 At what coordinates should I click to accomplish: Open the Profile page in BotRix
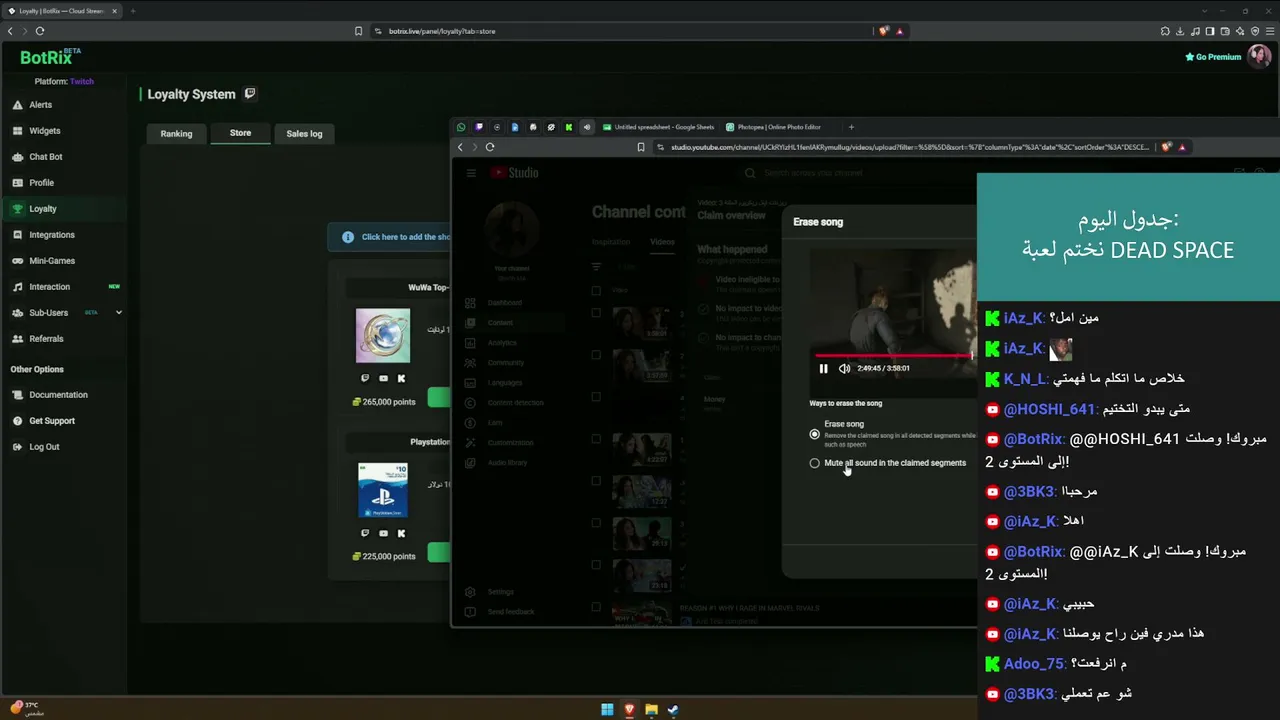[x=41, y=183]
